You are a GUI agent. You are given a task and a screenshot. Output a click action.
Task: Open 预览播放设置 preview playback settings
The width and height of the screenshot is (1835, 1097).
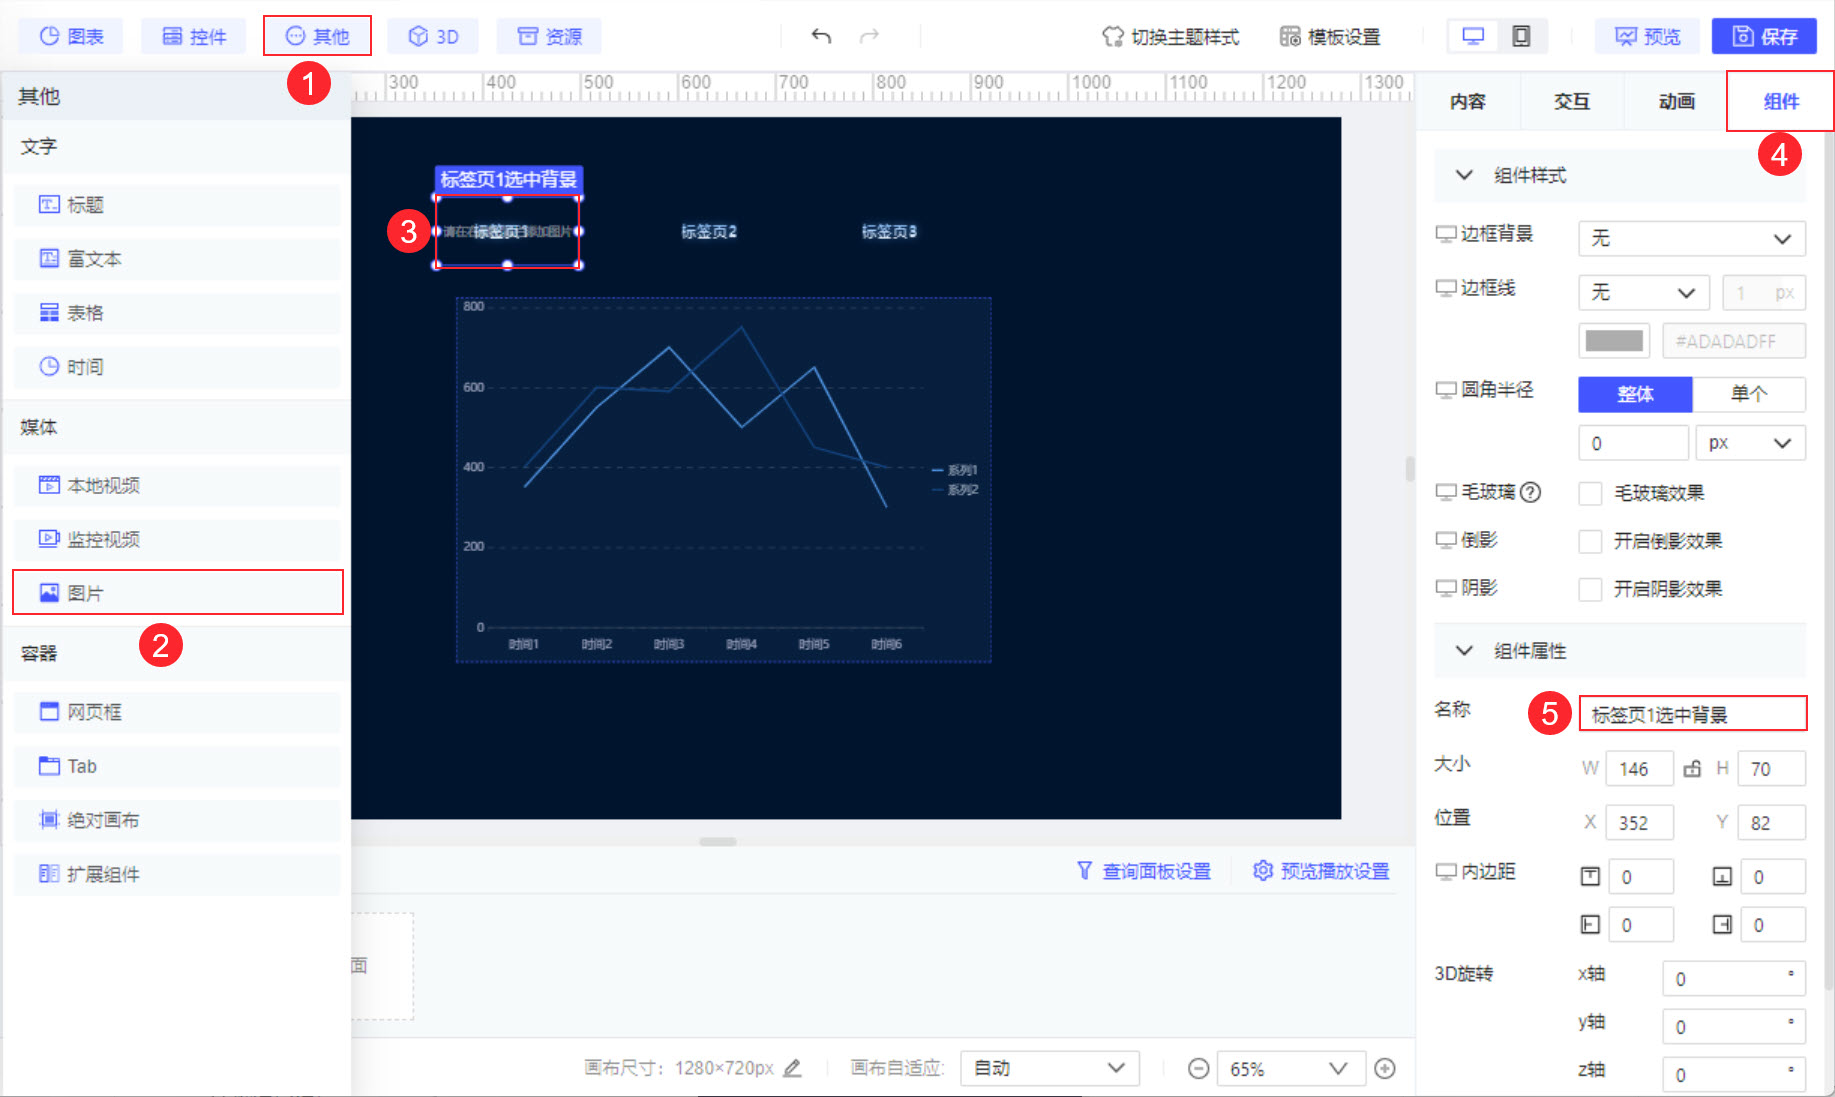point(1322,871)
